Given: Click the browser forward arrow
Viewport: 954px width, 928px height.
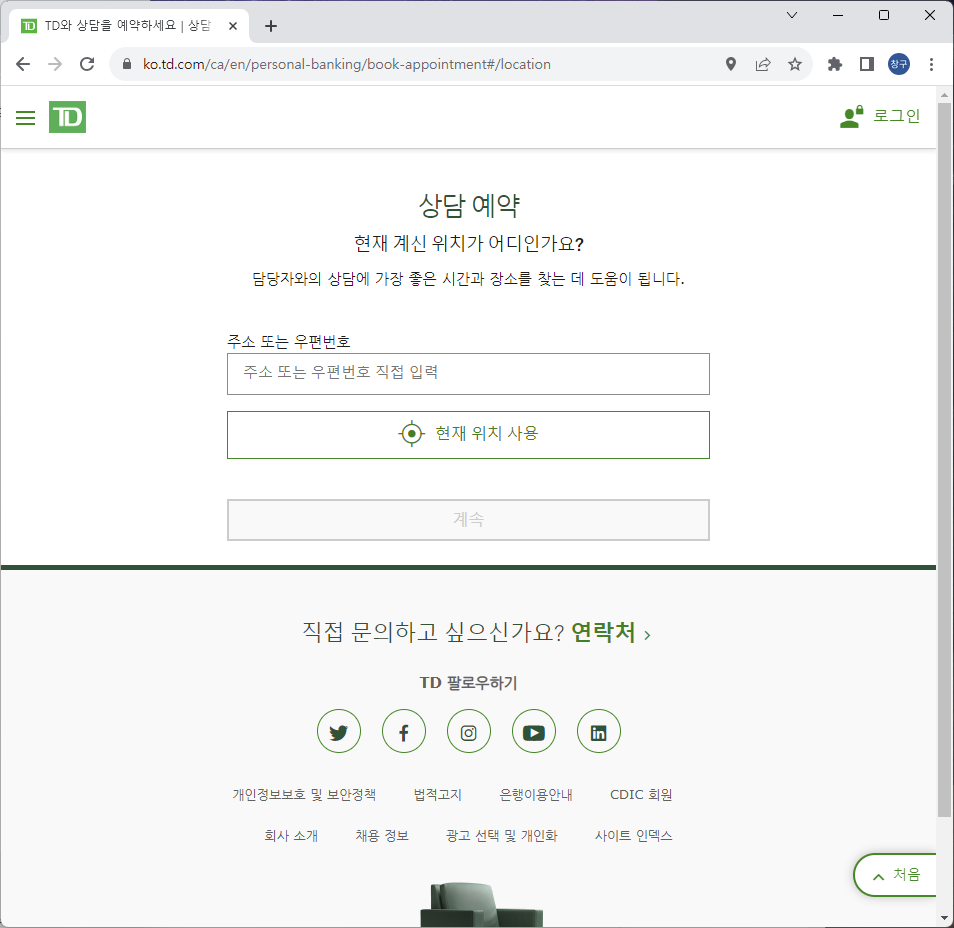Looking at the screenshot, I should 55,64.
